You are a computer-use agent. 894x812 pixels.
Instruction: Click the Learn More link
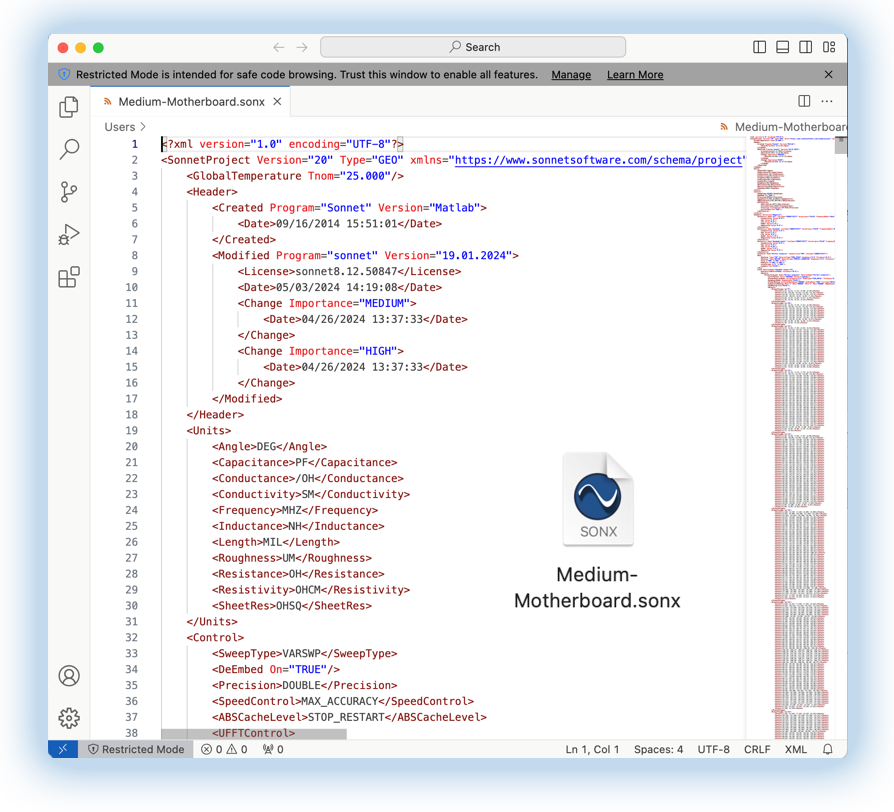pyautogui.click(x=635, y=75)
